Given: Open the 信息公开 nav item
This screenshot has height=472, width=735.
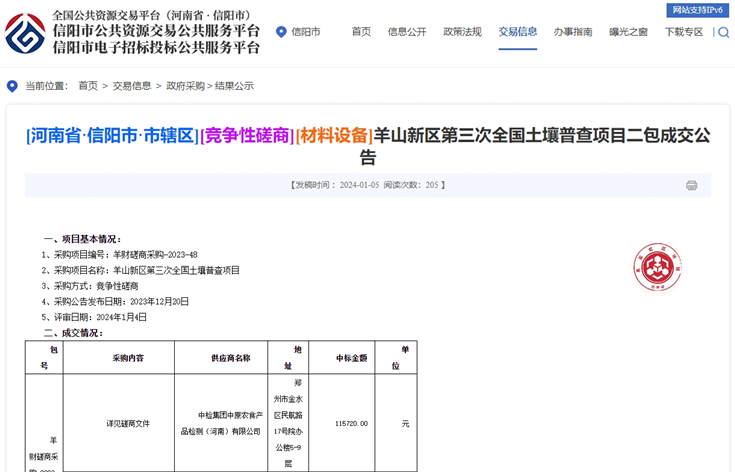Looking at the screenshot, I should pyautogui.click(x=407, y=32).
